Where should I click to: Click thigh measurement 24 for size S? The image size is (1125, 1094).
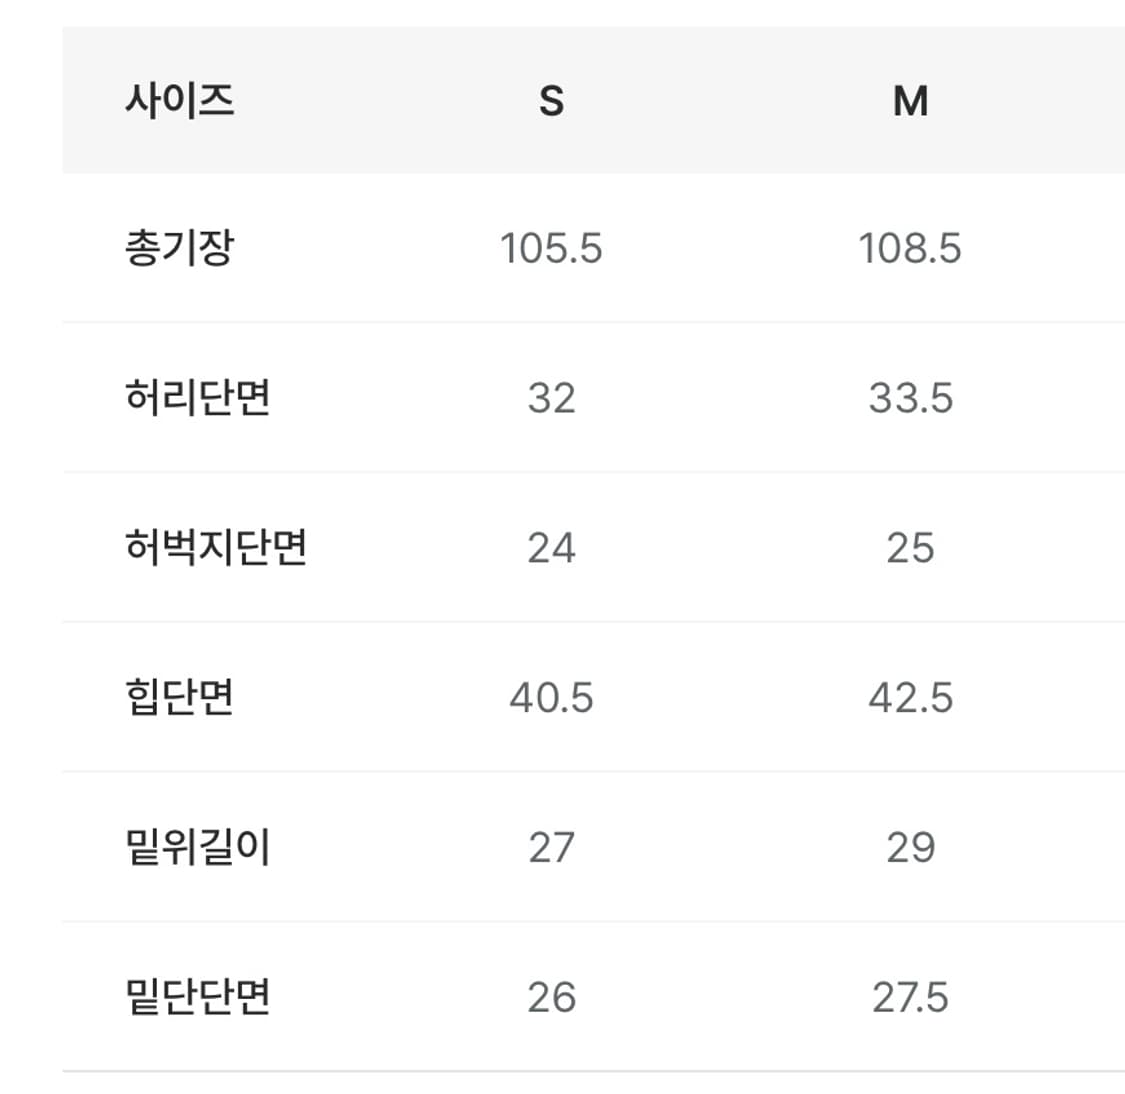coord(551,548)
